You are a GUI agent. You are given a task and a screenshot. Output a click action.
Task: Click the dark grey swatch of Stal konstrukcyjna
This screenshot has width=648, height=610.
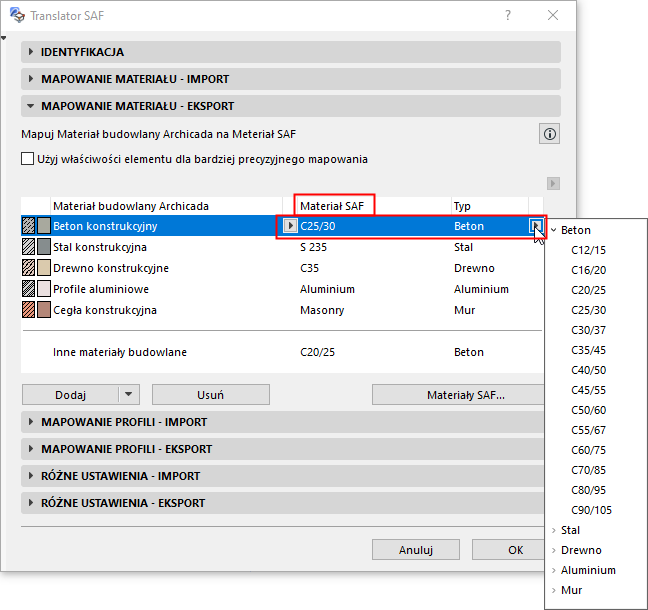(44, 247)
